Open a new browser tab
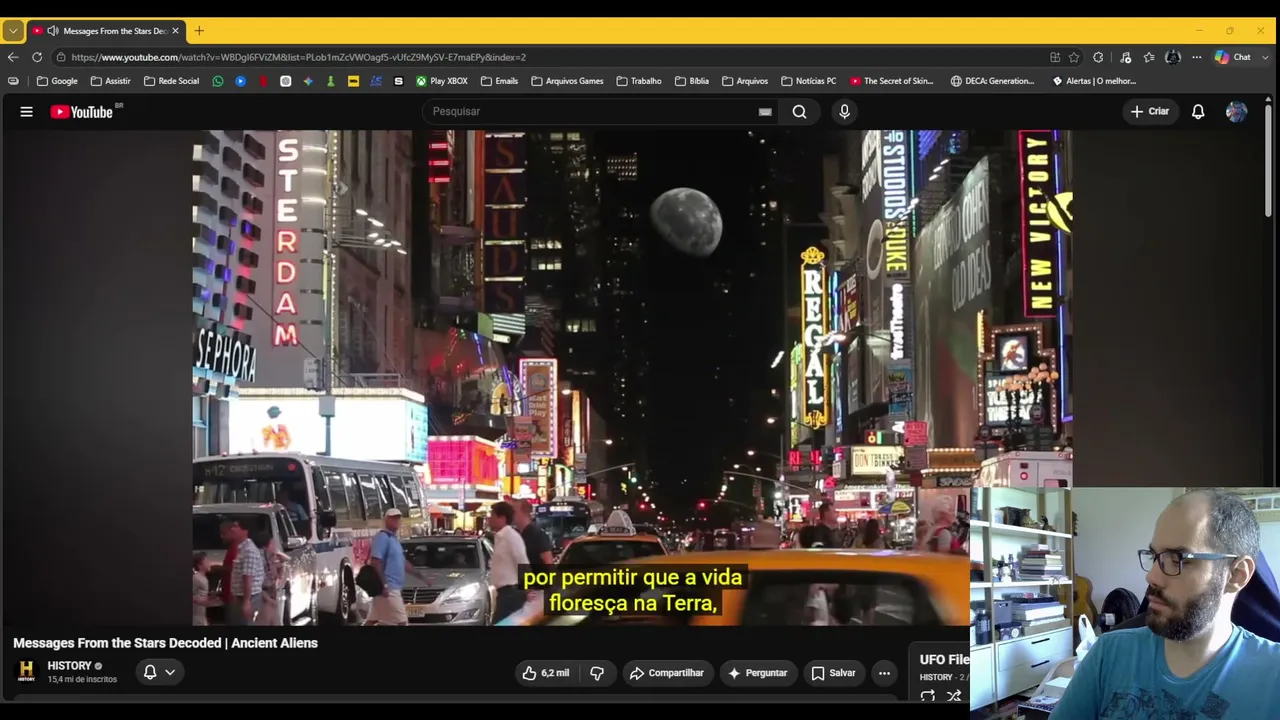Image resolution: width=1280 pixels, height=720 pixels. [199, 31]
